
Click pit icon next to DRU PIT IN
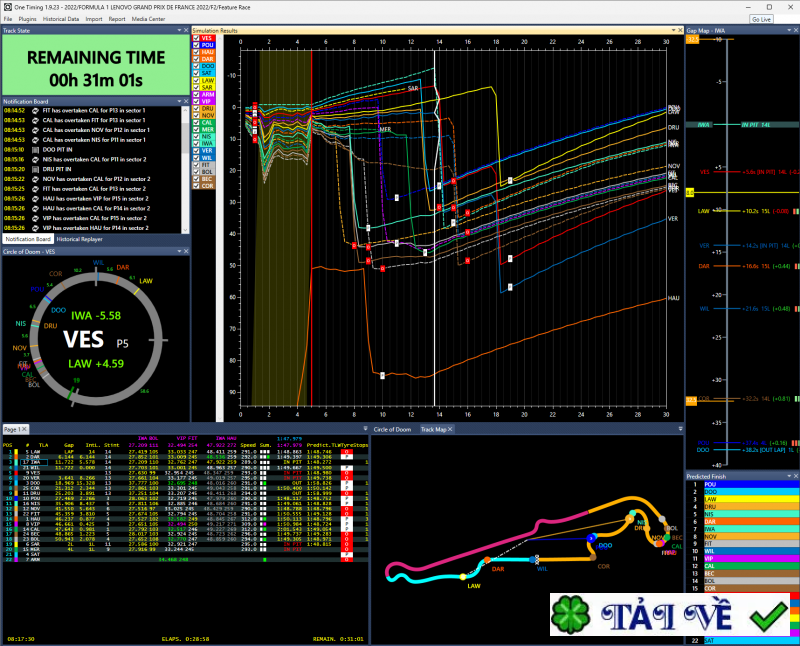click(x=36, y=169)
